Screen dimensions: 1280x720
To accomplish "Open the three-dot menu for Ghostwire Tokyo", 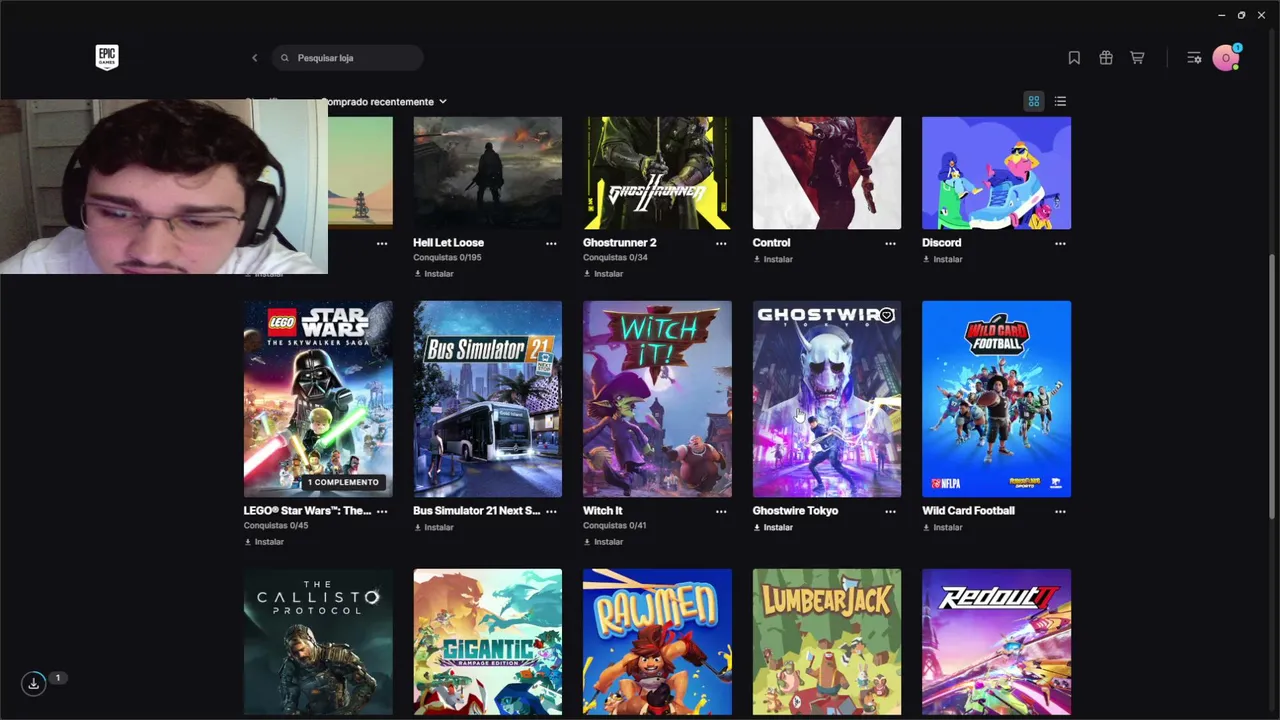I will (x=890, y=511).
